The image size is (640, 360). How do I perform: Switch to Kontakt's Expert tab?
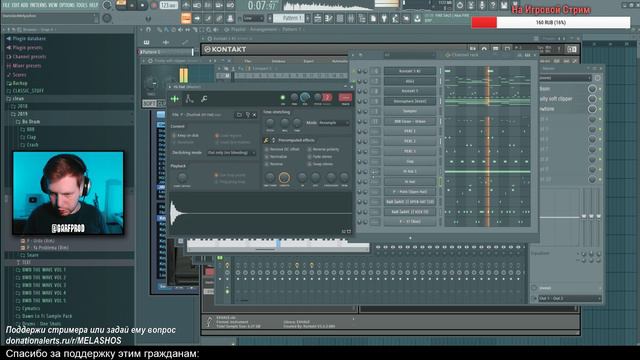pyautogui.click(x=309, y=61)
